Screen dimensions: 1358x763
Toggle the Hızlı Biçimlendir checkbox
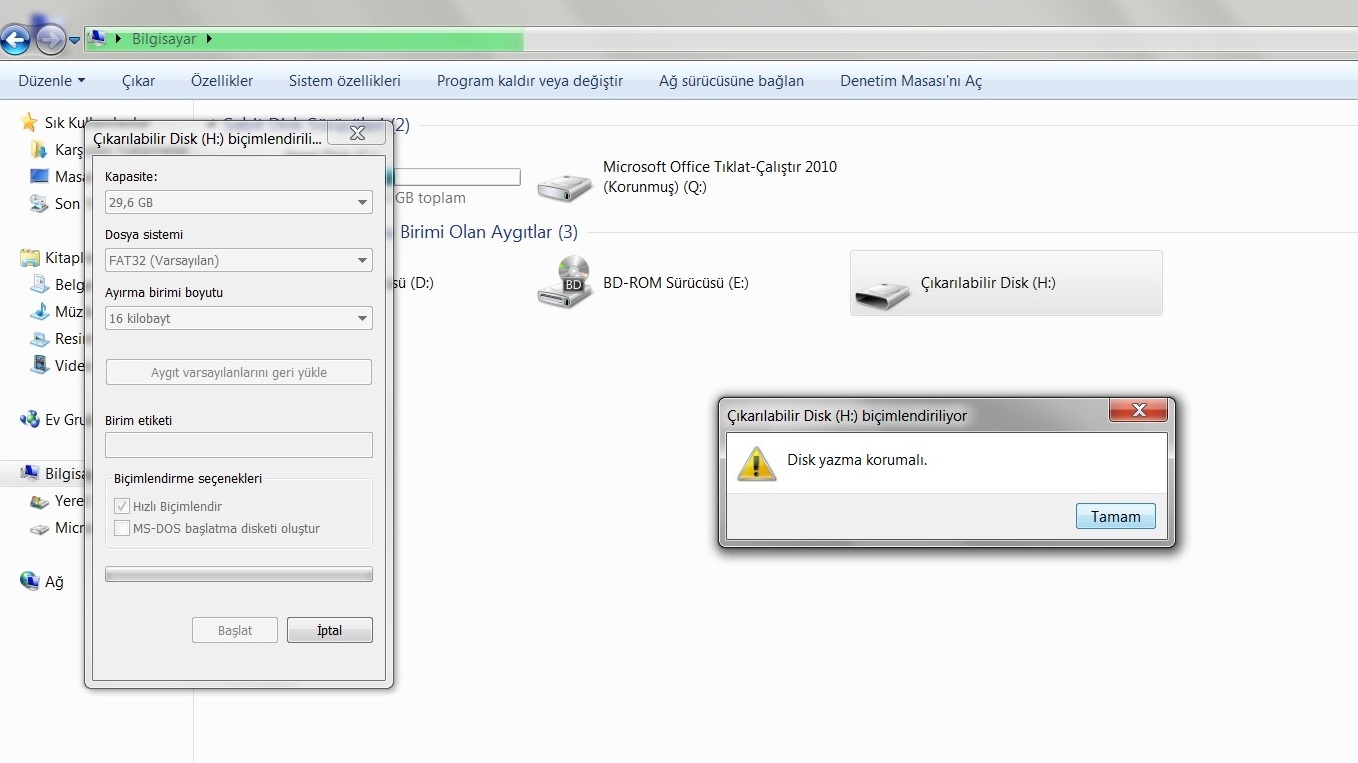click(122, 506)
